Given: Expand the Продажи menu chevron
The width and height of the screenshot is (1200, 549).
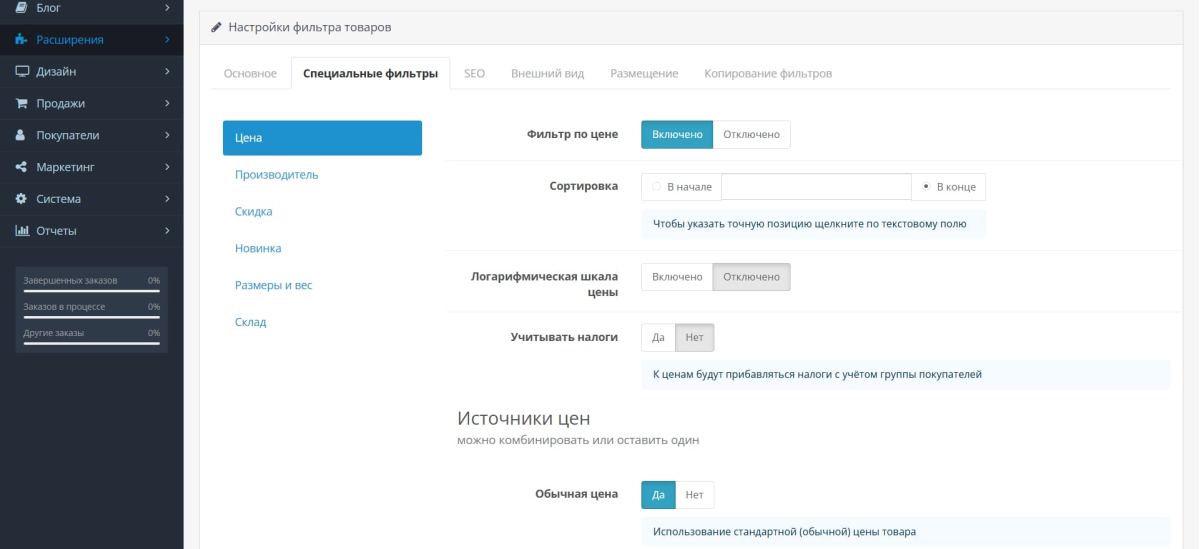Looking at the screenshot, I should point(167,103).
